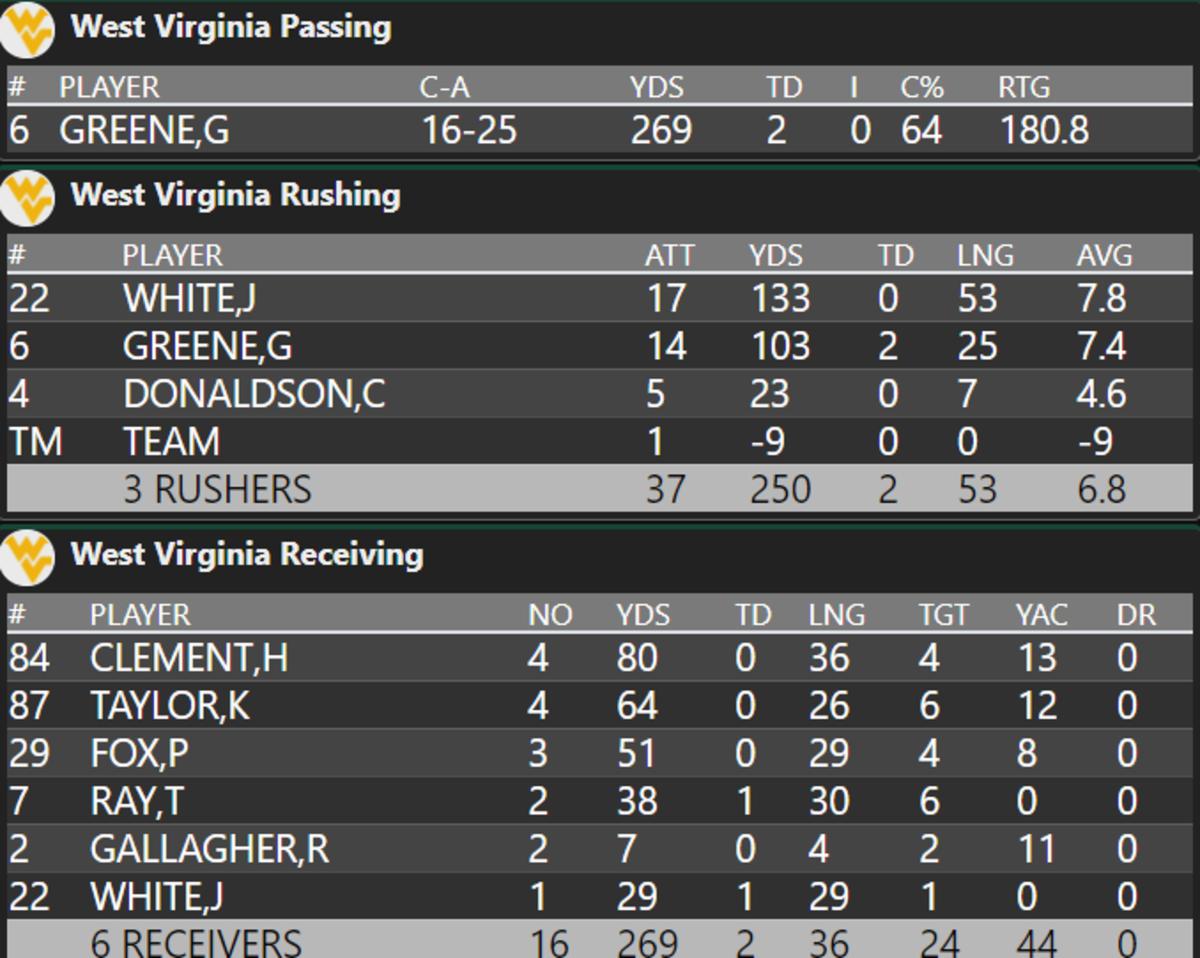Select the West Virginia Passing section title
Image resolution: width=1200 pixels, height=958 pixels.
(x=231, y=27)
